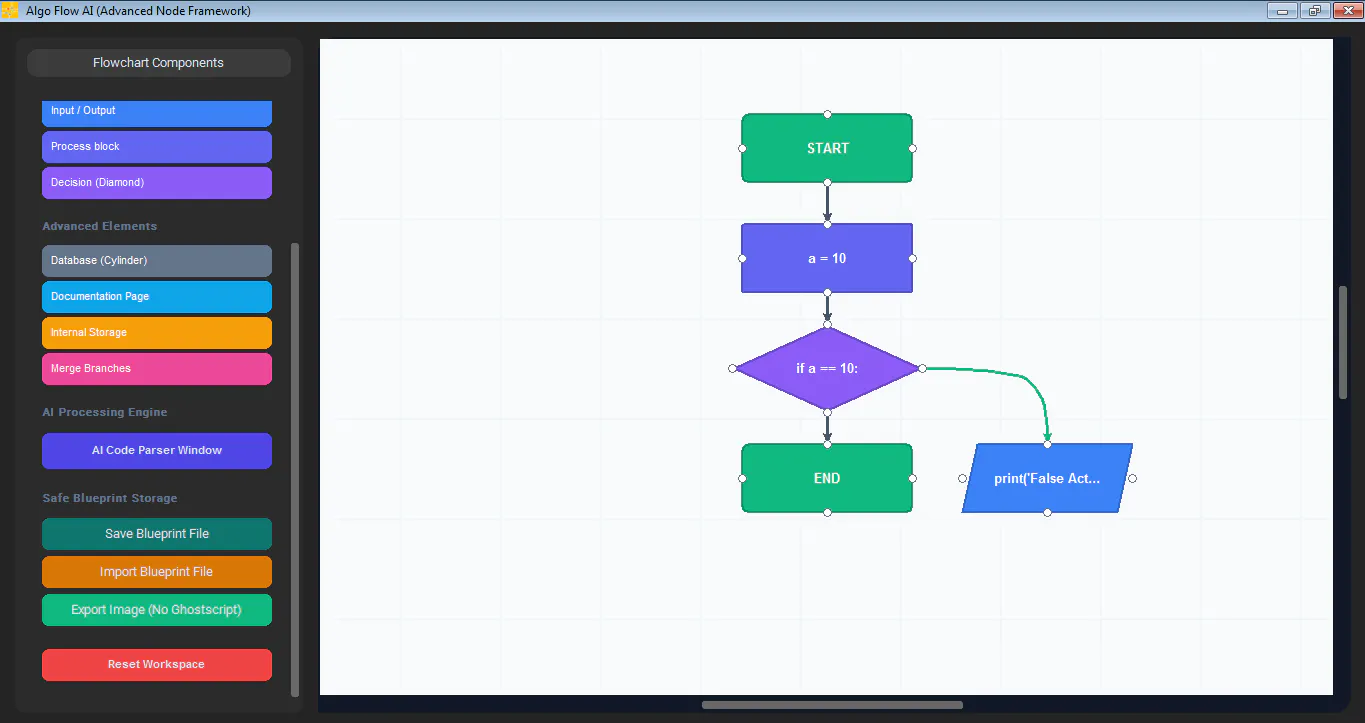Viewport: 1365px width, 723px height.
Task: Click the top port of the print output node
Action: pyautogui.click(x=1047, y=444)
